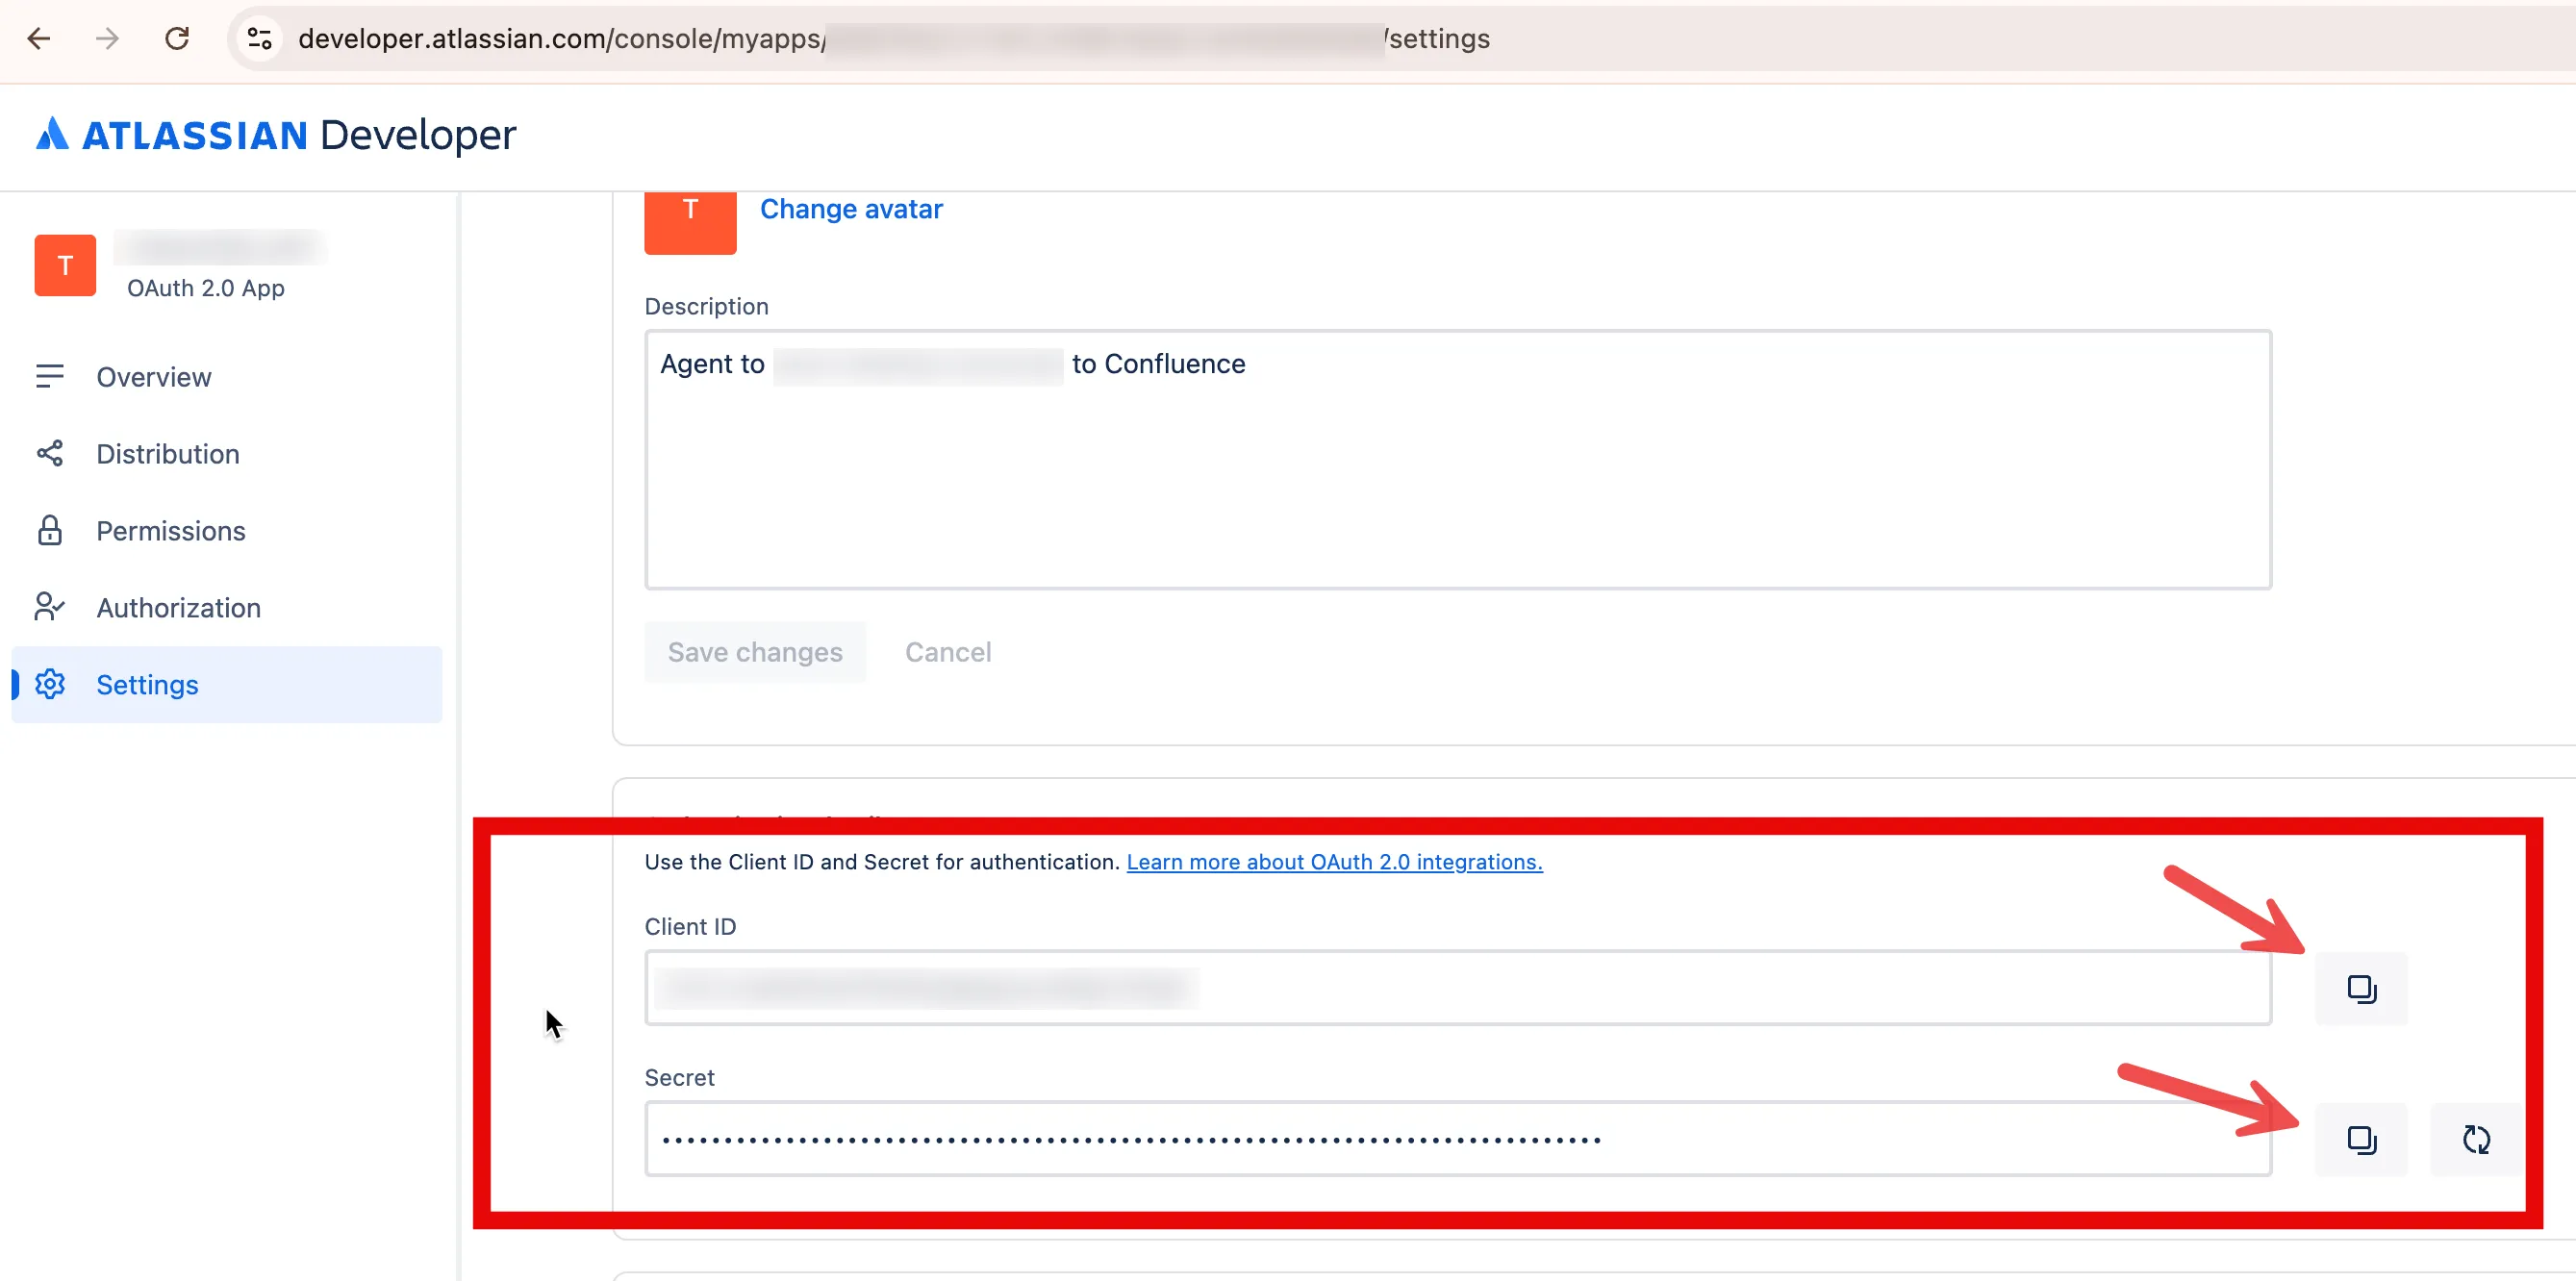2576x1281 pixels.
Task: Regenerate the Secret with refresh icon
Action: (x=2476, y=1140)
